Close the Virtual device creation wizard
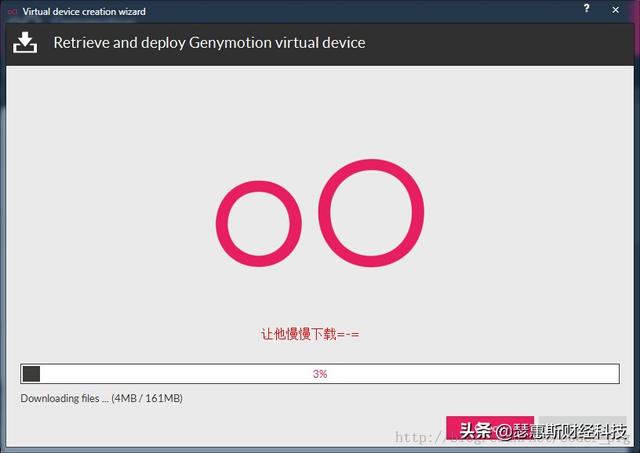 pyautogui.click(x=616, y=9)
